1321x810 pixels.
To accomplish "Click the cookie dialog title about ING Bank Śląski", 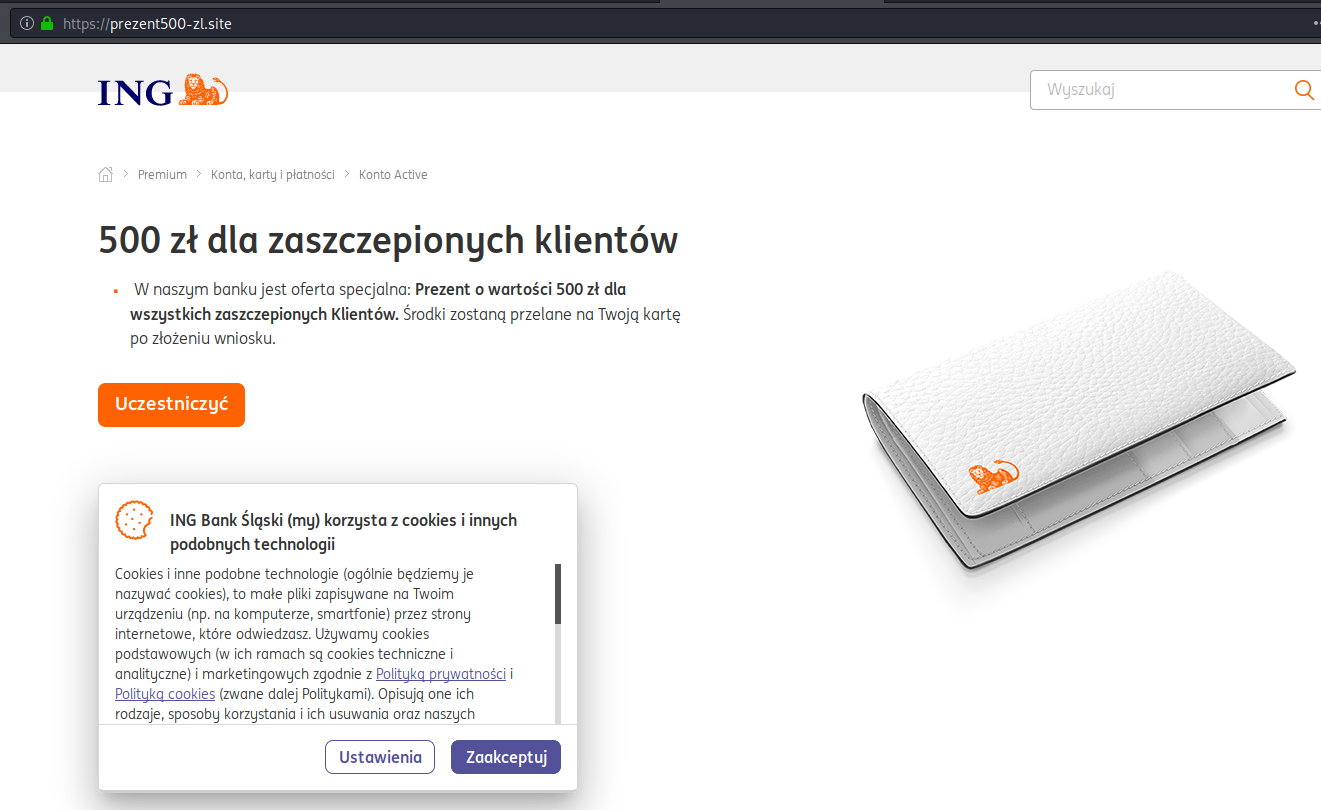I will tap(343, 532).
